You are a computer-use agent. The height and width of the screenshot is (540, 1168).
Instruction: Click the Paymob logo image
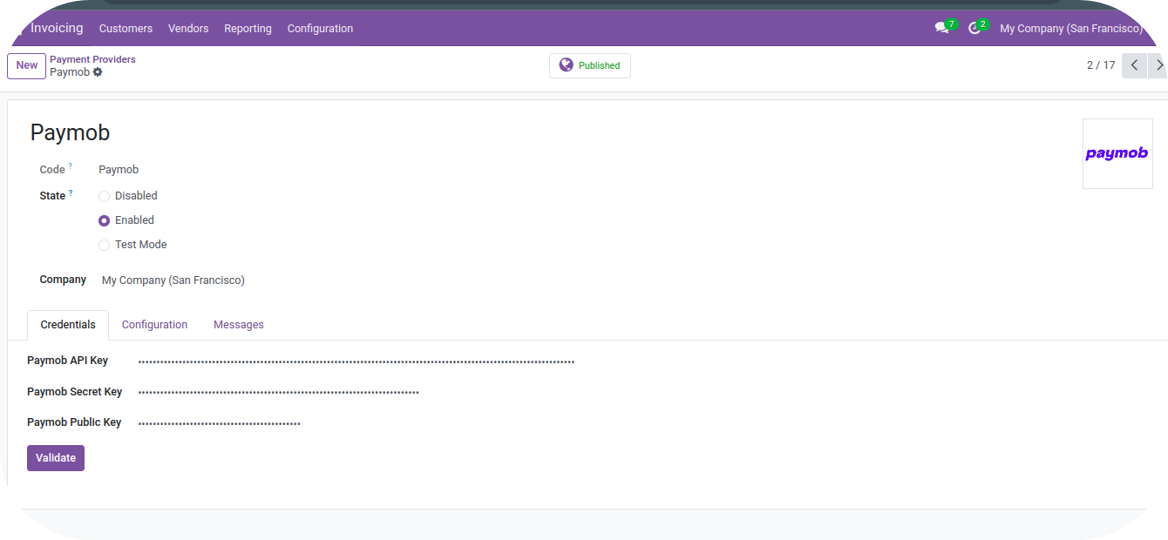coord(1116,154)
